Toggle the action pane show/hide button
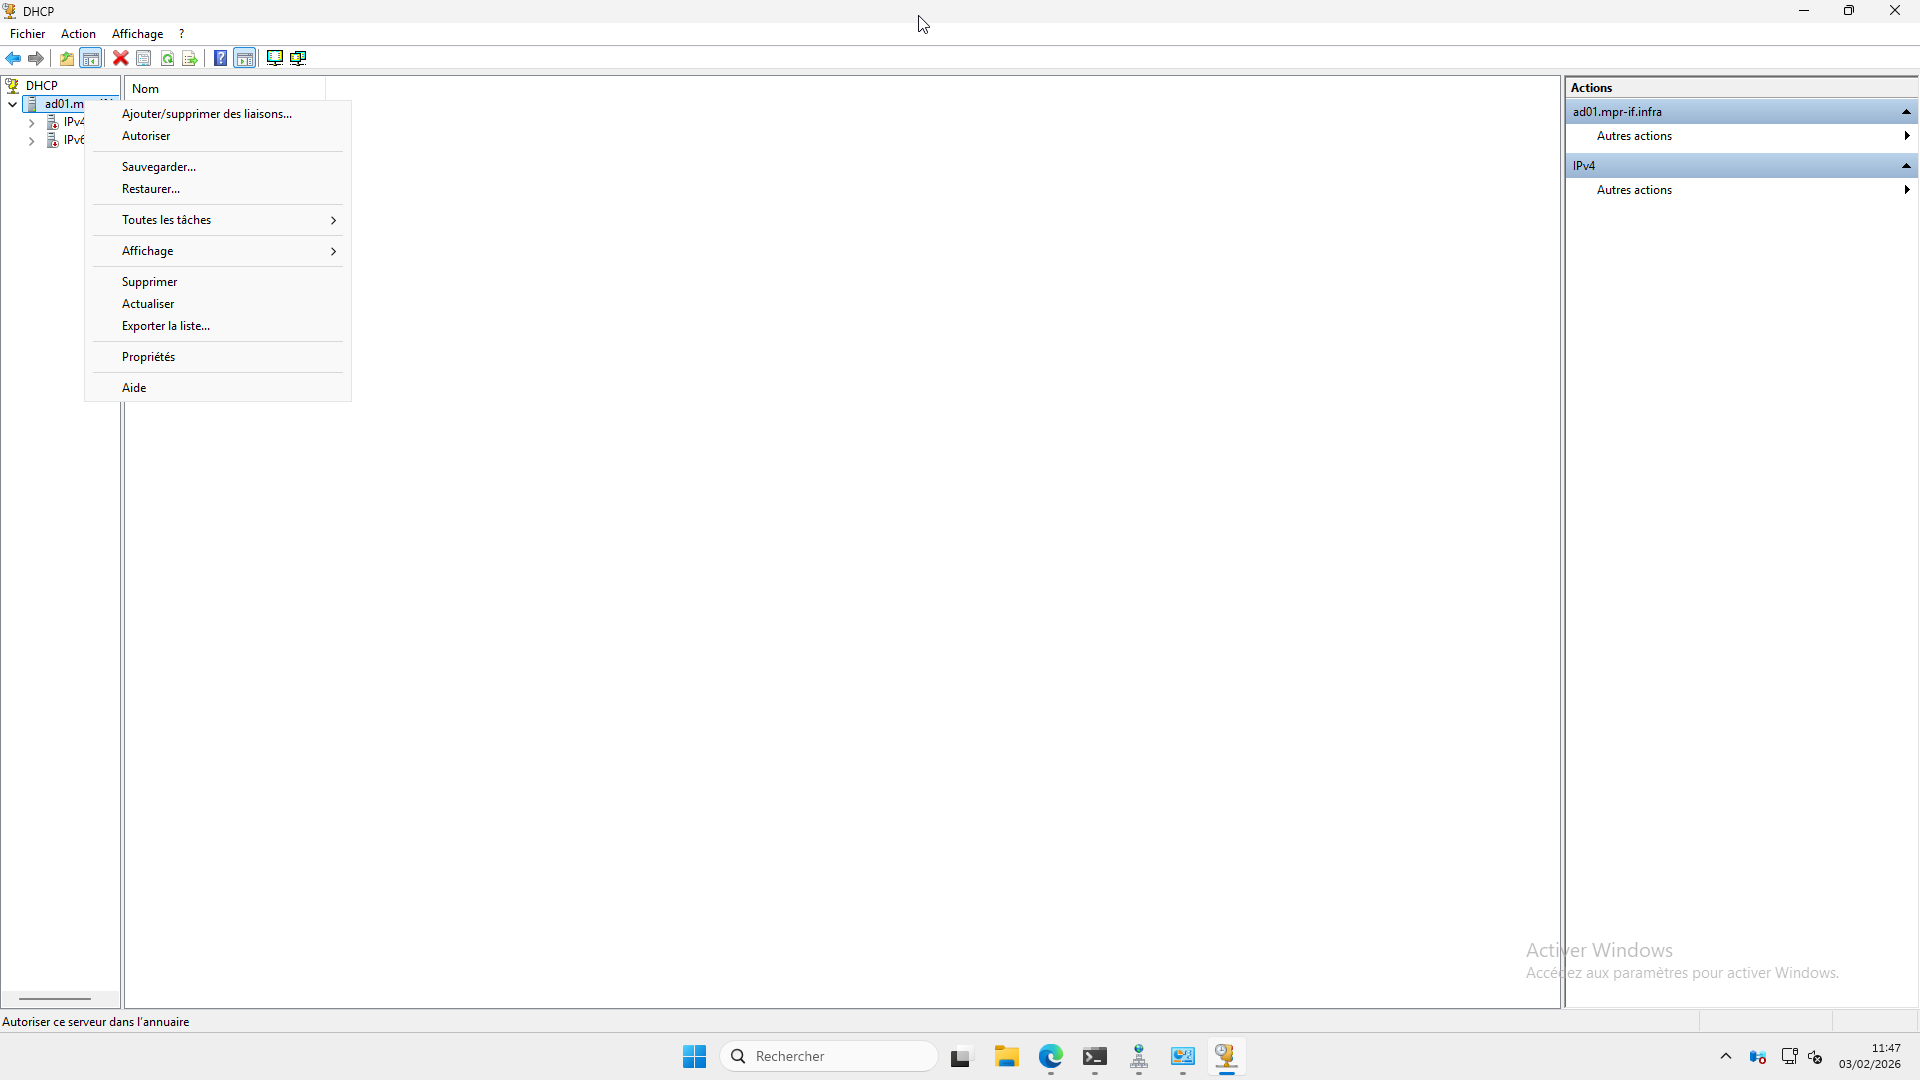Image resolution: width=1920 pixels, height=1088 pixels. (x=245, y=58)
